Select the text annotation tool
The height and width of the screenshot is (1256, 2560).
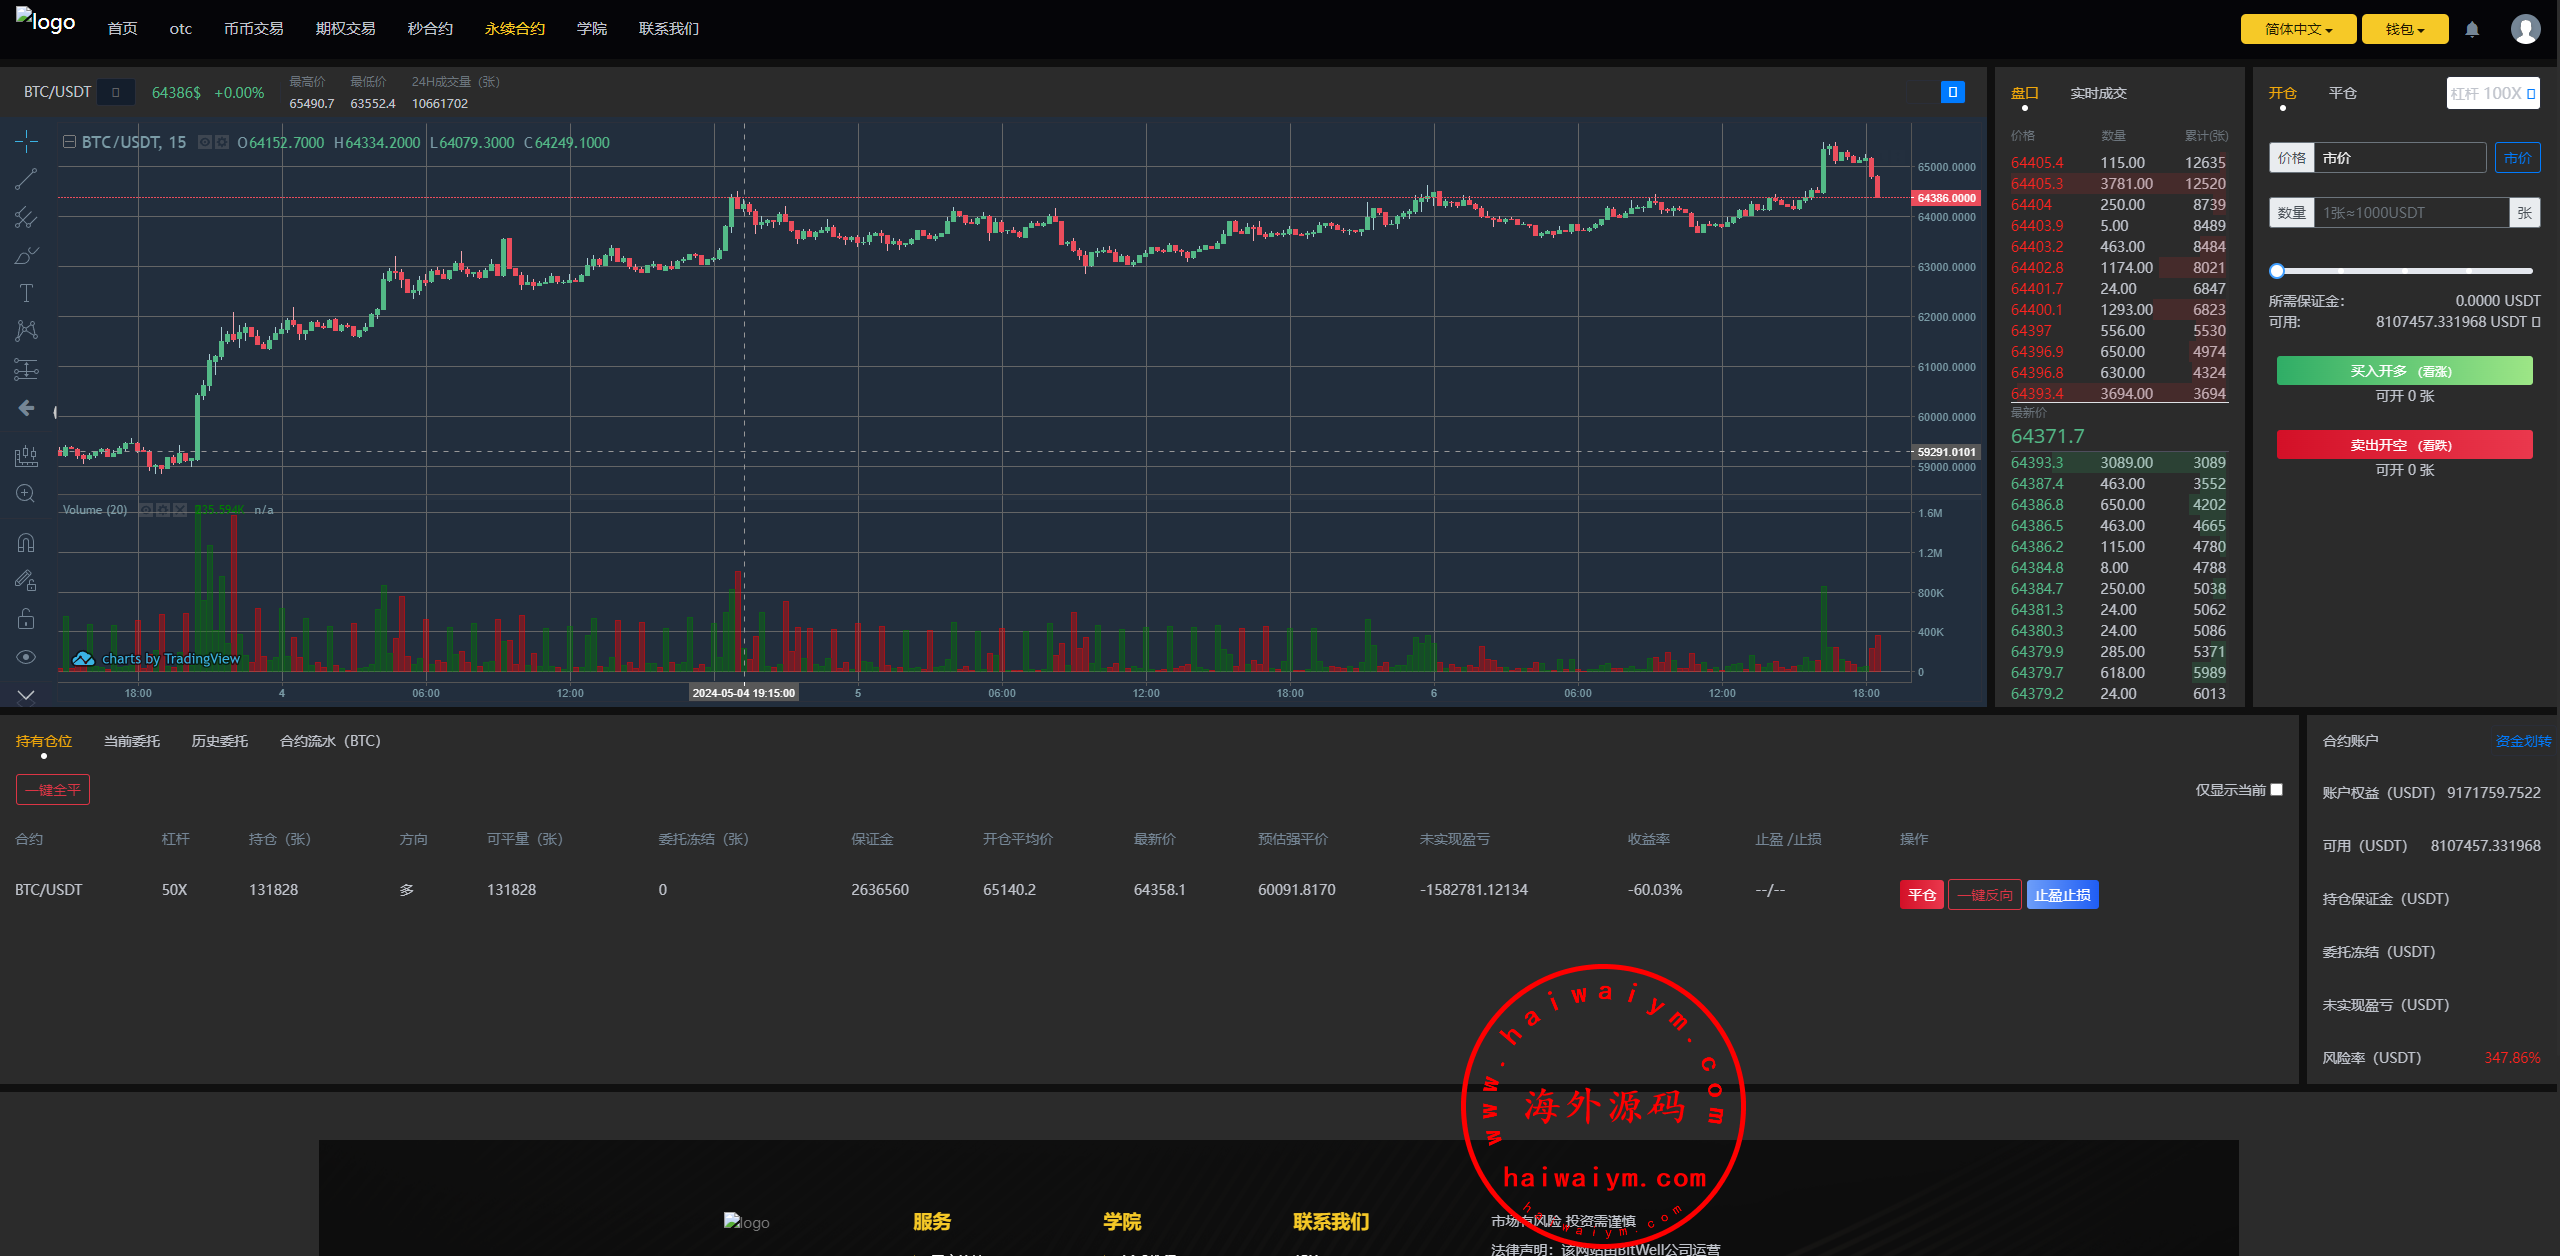pos(26,293)
